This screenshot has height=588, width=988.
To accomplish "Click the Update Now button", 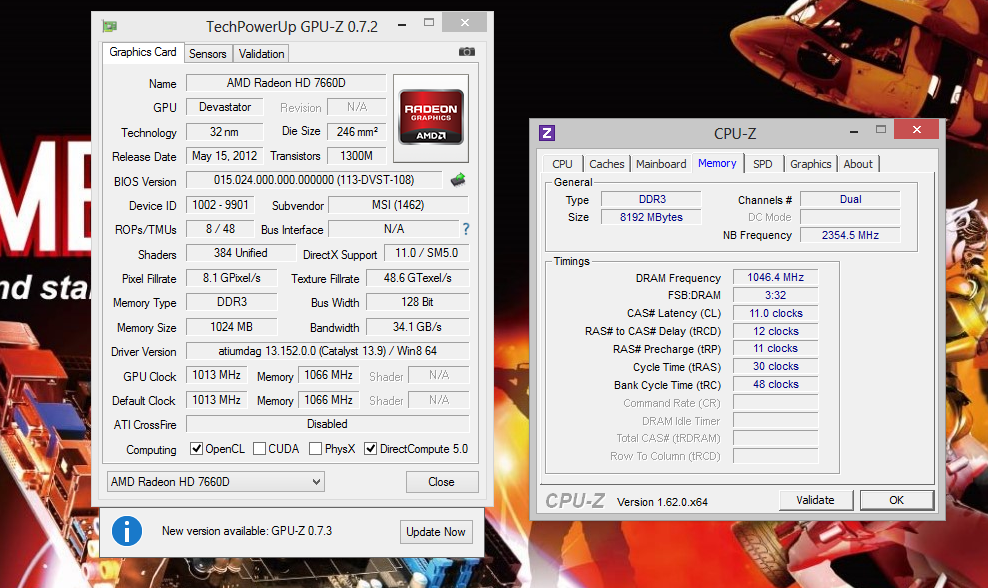I will pos(435,532).
